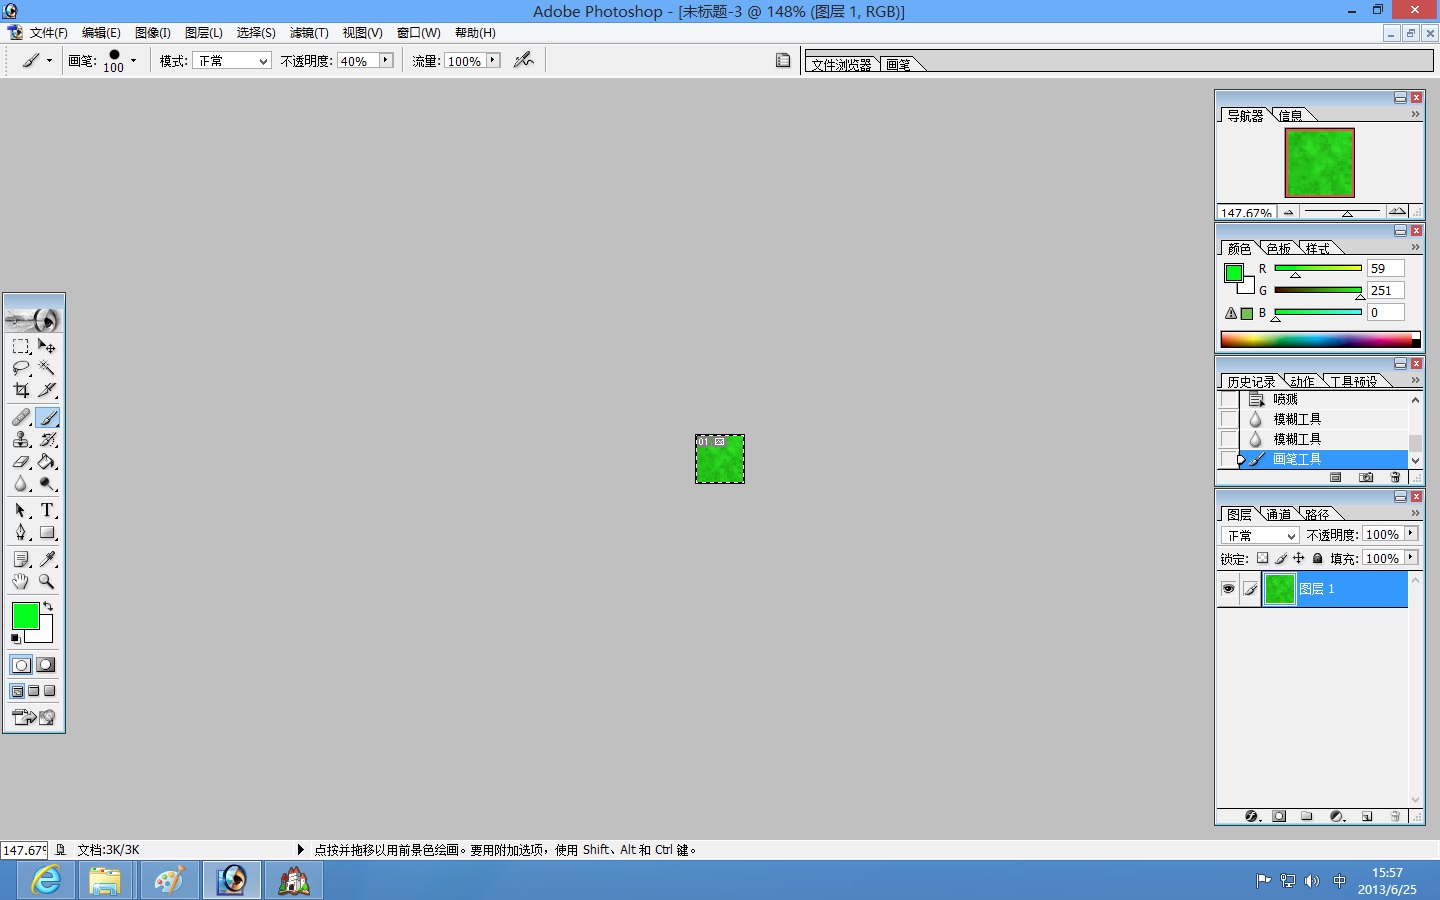1440x900 pixels.
Task: Click the swap foreground/background colors arrow
Action: pyautogui.click(x=47, y=607)
